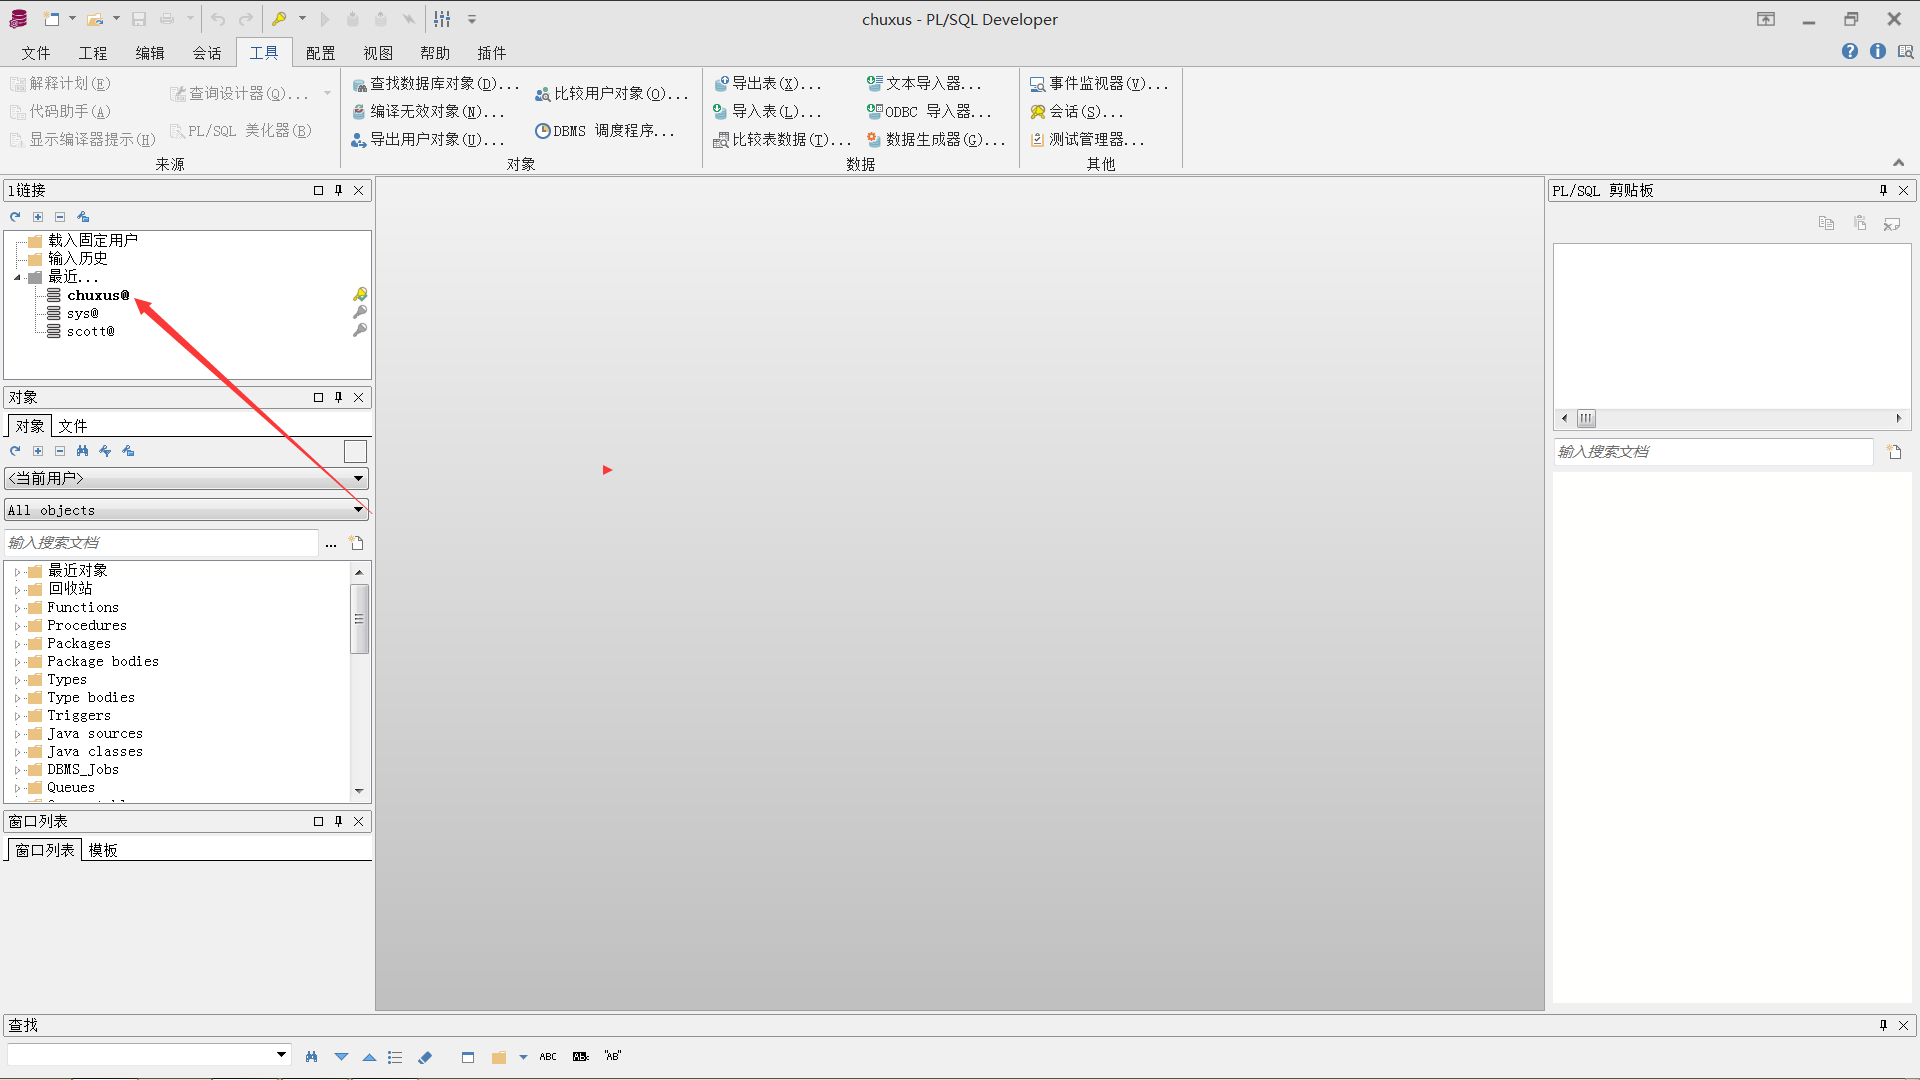1920x1080 pixels.
Task: Open the 配置 menu tab
Action: [x=320, y=53]
